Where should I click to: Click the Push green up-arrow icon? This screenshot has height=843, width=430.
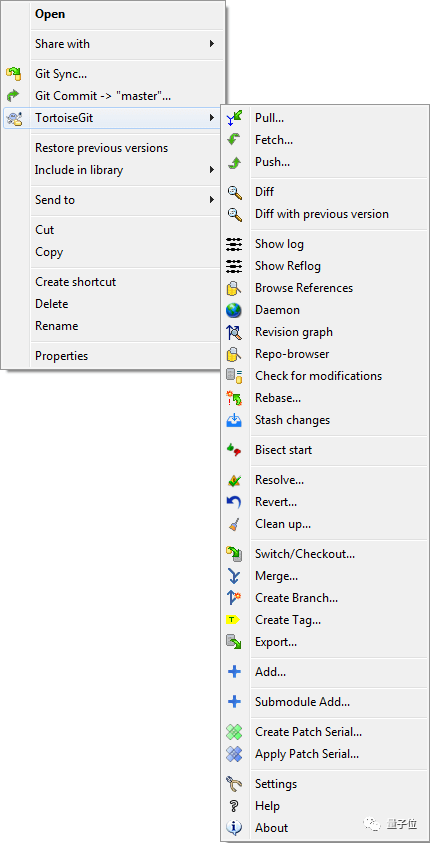(234, 162)
